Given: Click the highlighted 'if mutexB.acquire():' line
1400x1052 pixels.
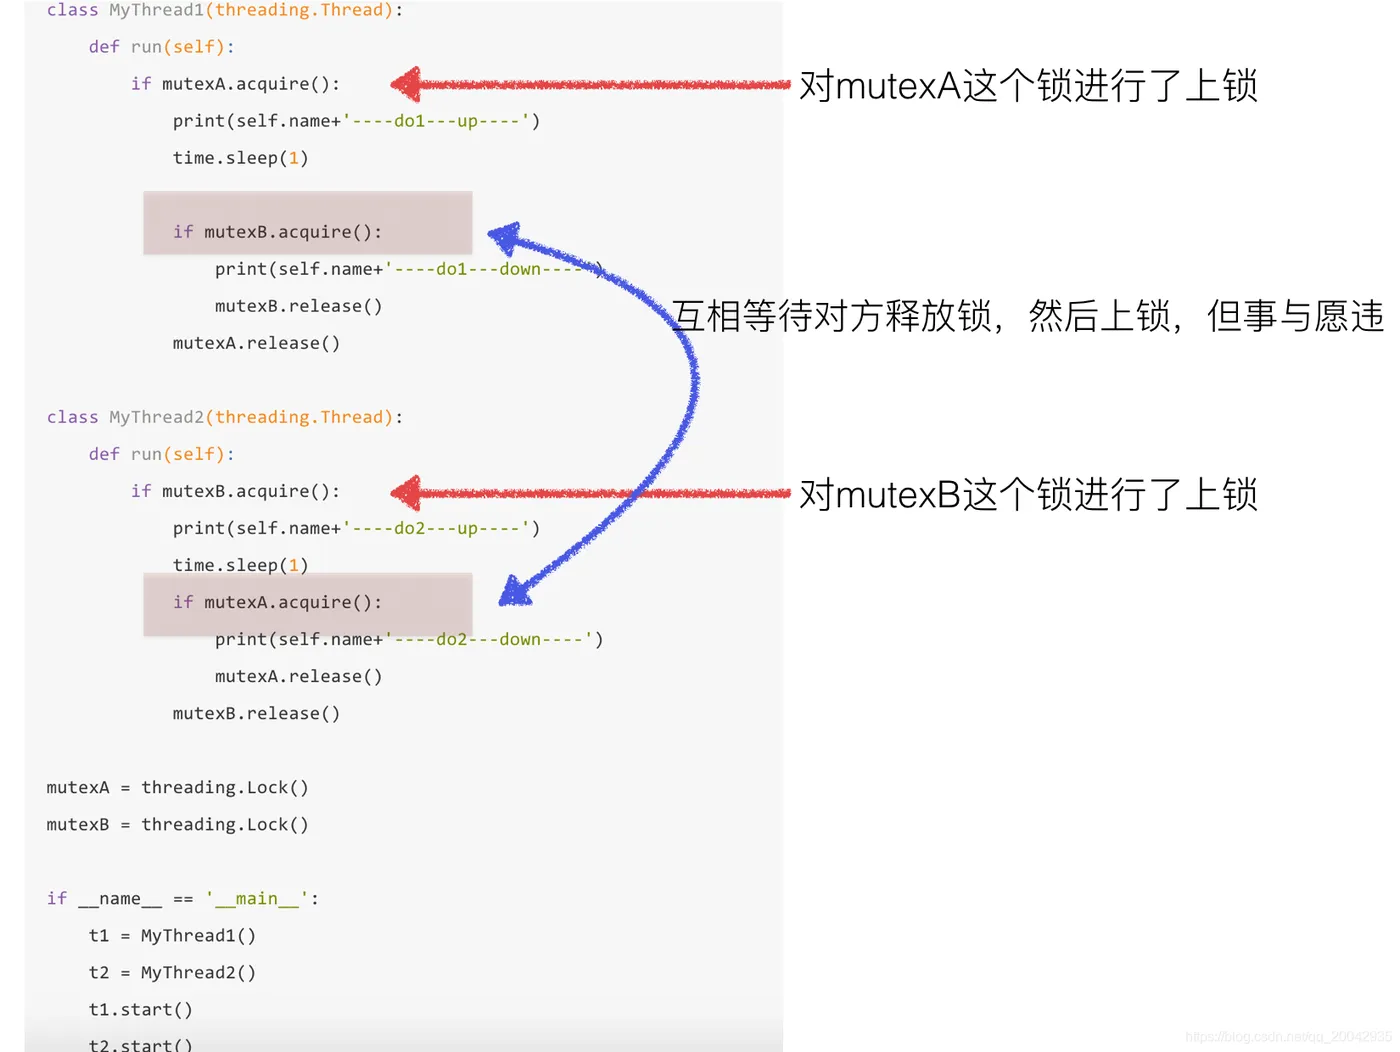Looking at the screenshot, I should (277, 232).
